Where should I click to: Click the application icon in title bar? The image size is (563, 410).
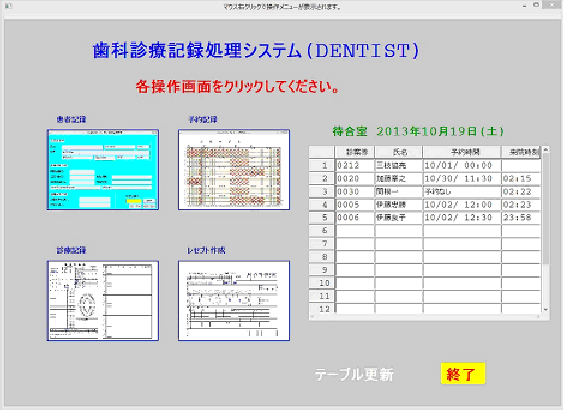click(8, 6)
